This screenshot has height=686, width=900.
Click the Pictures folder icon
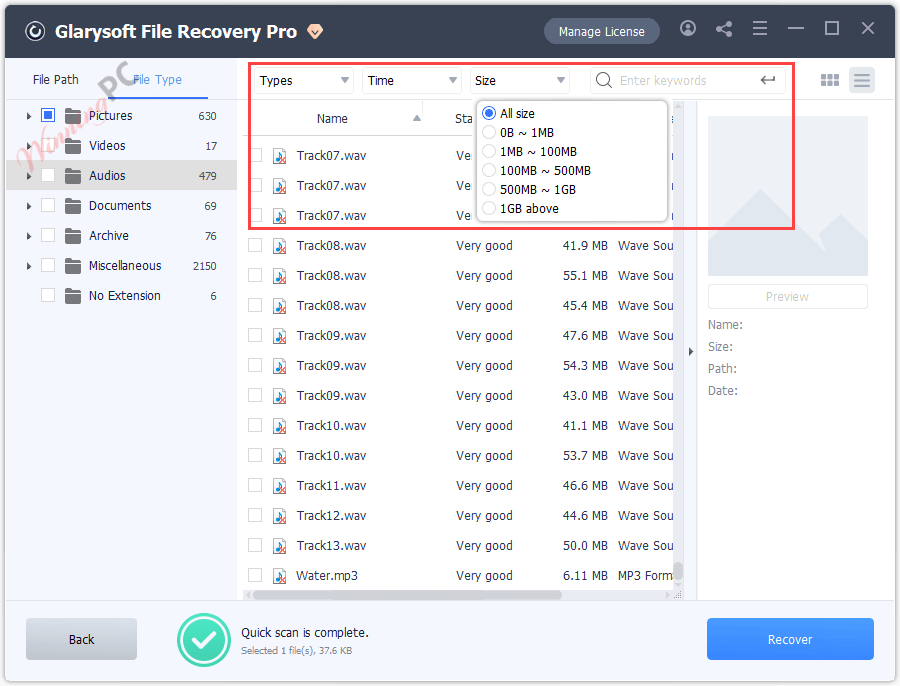(73, 116)
